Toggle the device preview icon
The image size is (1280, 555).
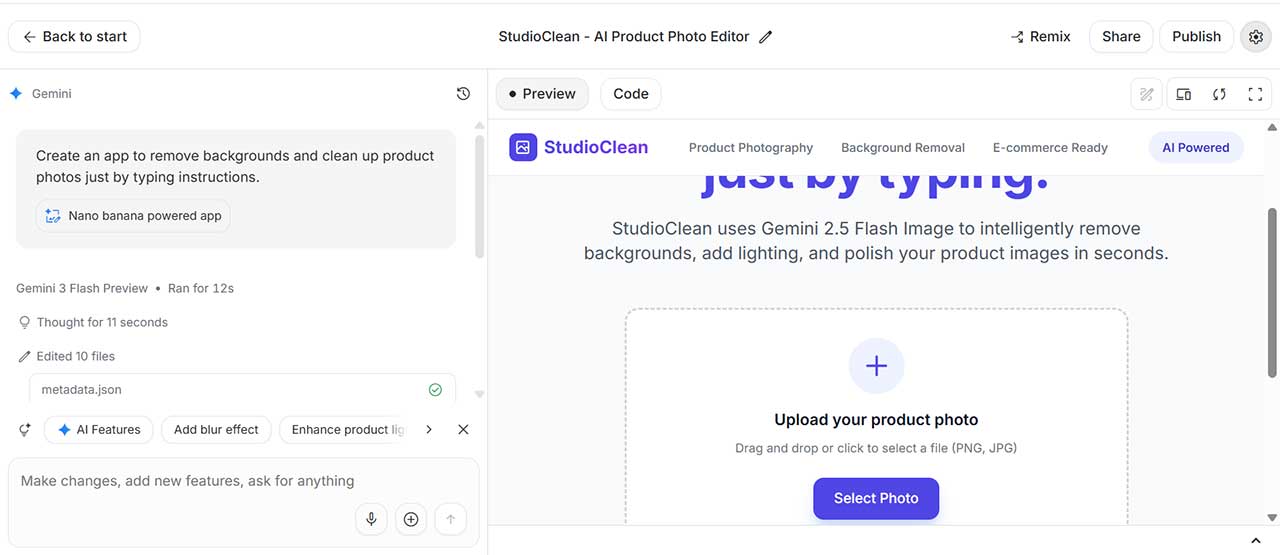point(1183,94)
